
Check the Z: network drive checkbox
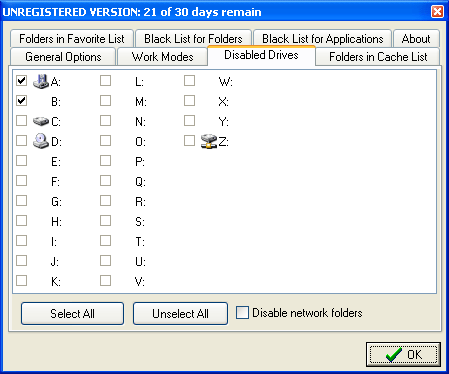point(189,141)
